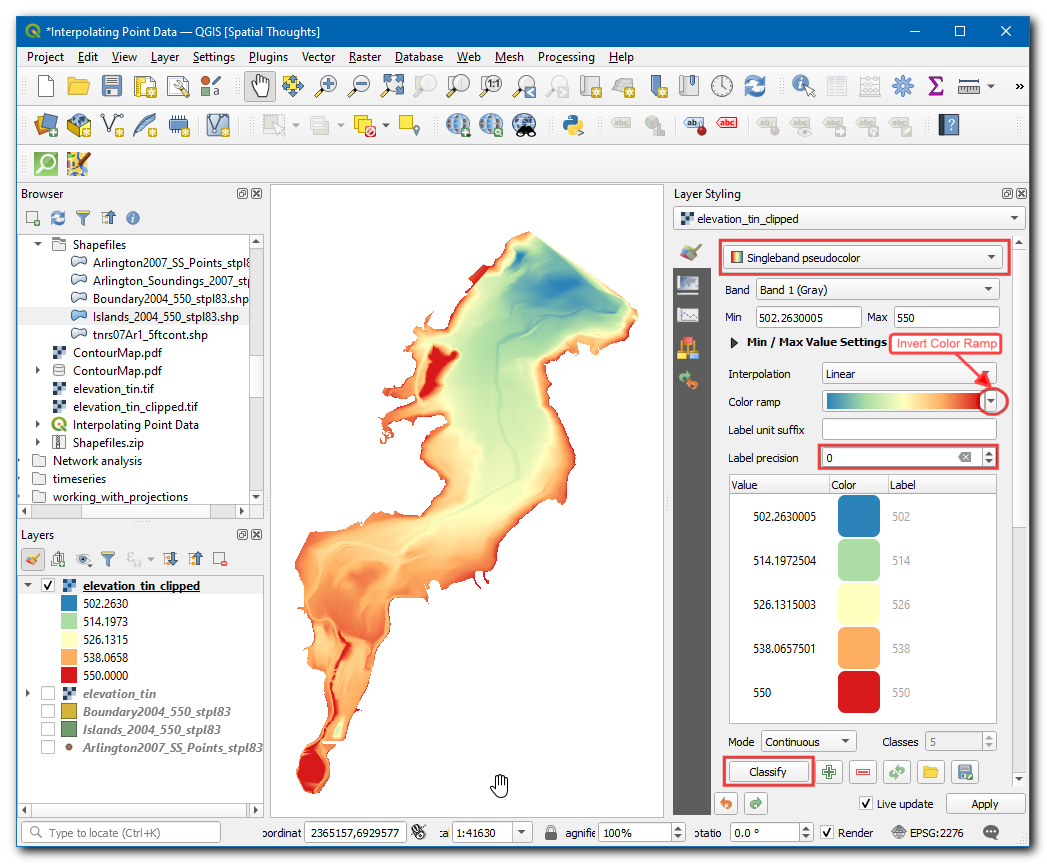Open the Histogram tab in Layer Styling
This screenshot has height=864, width=1047.
click(688, 316)
